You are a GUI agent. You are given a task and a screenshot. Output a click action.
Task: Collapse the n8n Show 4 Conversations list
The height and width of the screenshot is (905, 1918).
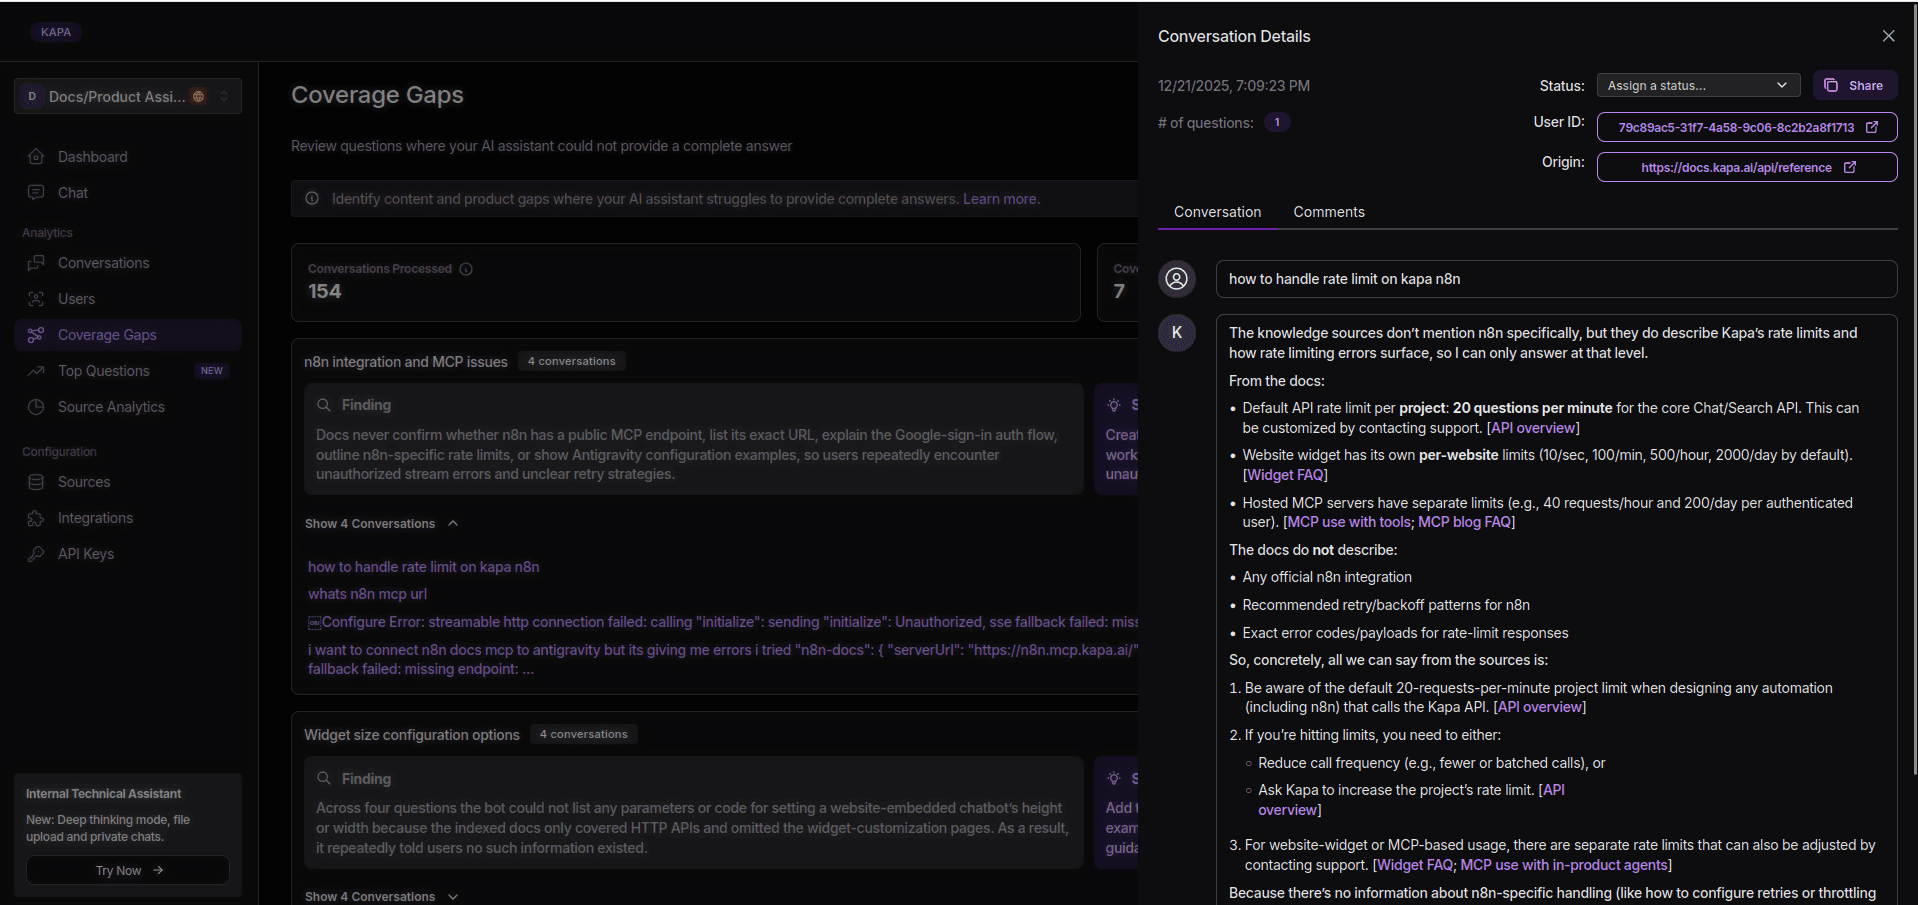381,524
